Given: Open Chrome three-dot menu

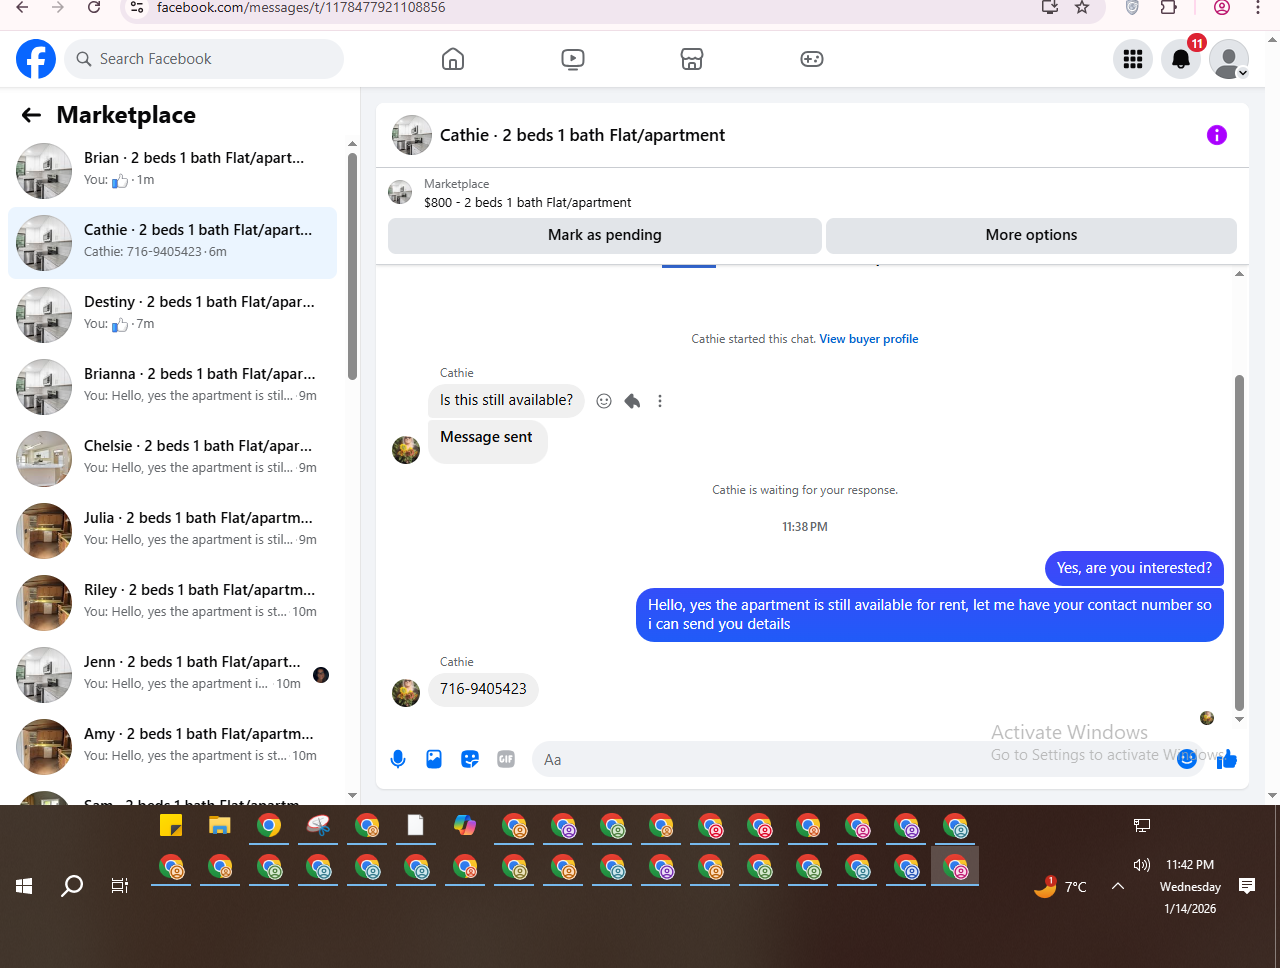Looking at the screenshot, I should click(1258, 8).
